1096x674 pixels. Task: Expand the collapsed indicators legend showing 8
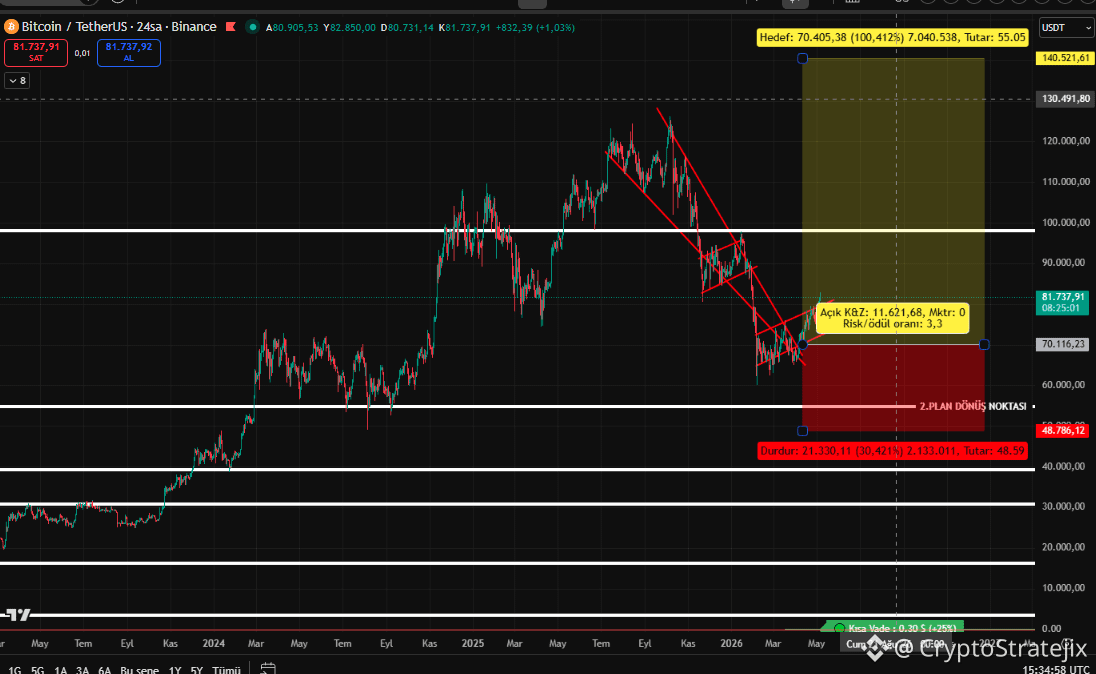[17, 80]
